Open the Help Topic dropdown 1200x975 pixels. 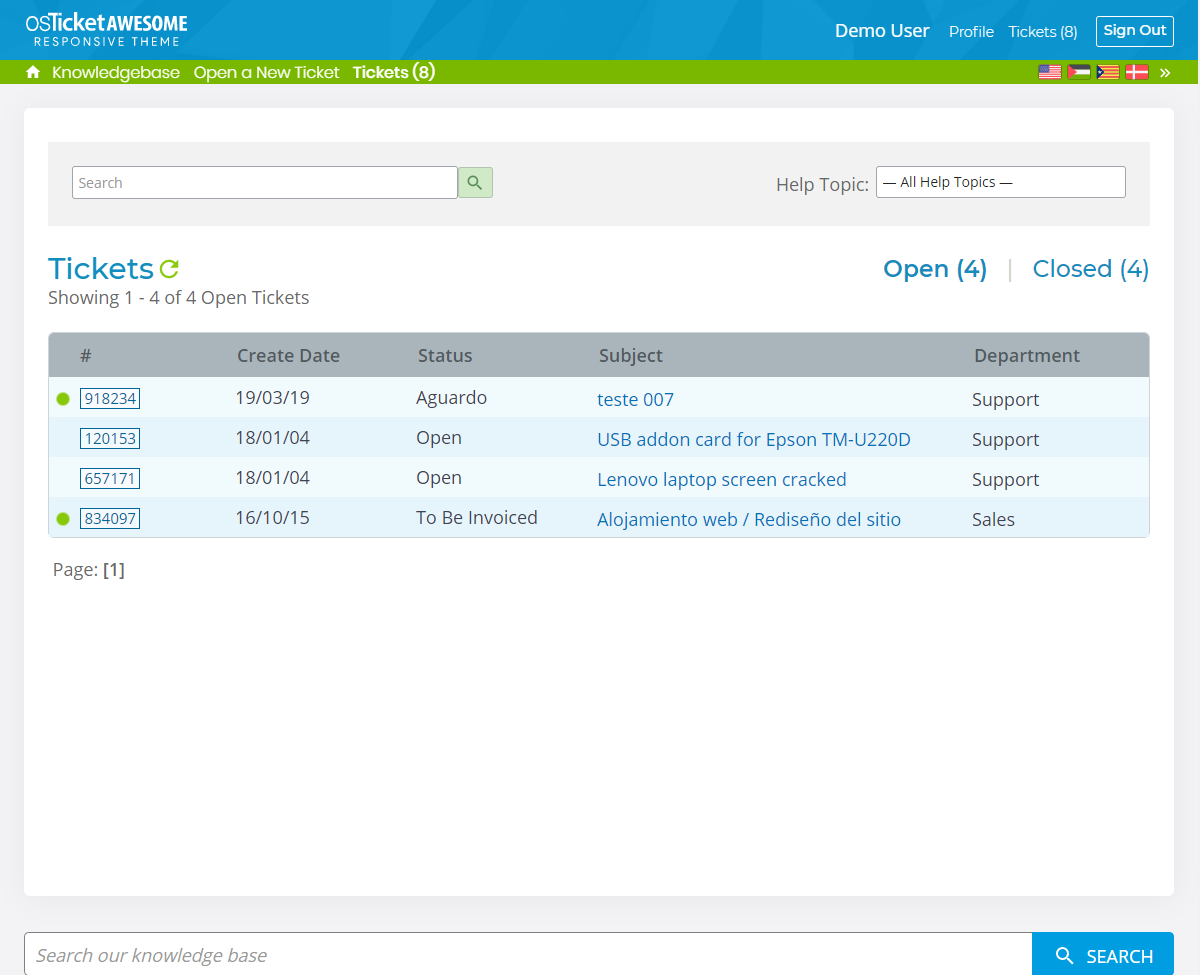[x=1000, y=182]
